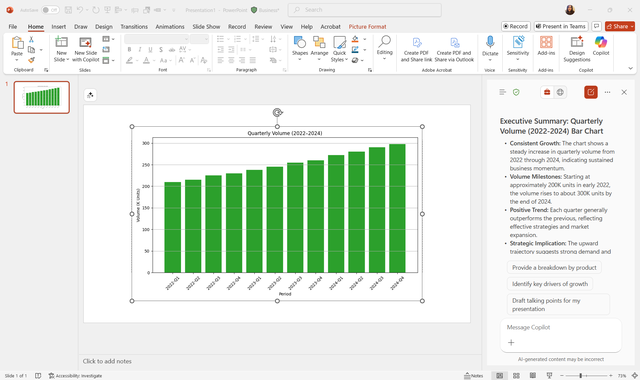The width and height of the screenshot is (640, 380).
Task: Launch Copilot from the ribbon
Action: pyautogui.click(x=601, y=46)
